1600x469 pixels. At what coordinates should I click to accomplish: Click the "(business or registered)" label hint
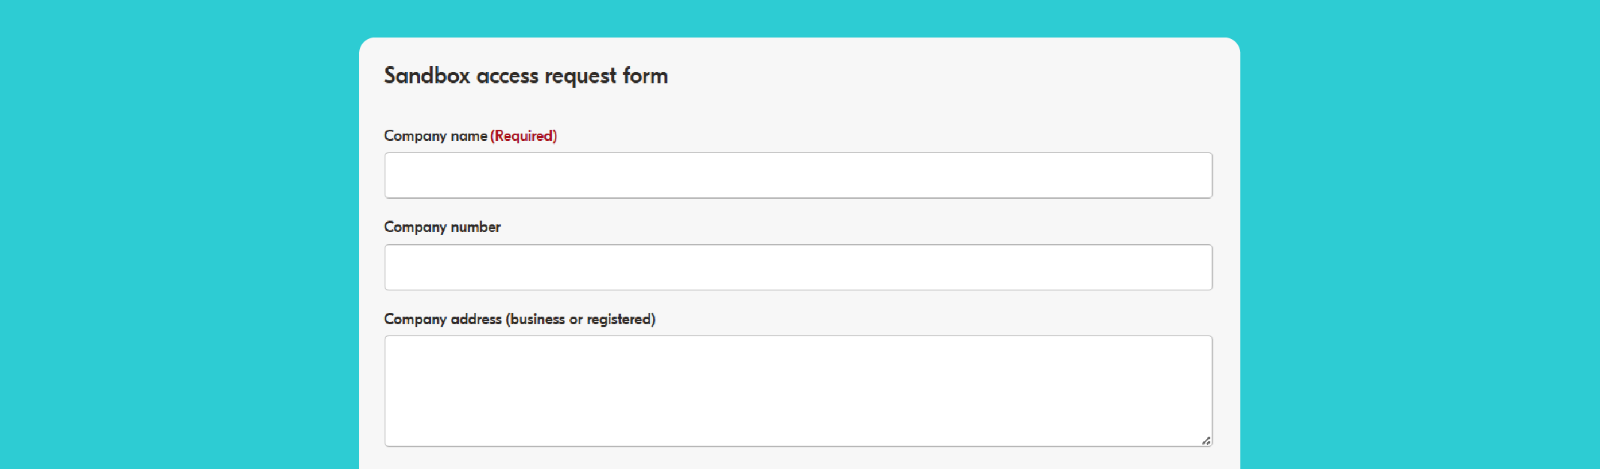click(x=581, y=319)
